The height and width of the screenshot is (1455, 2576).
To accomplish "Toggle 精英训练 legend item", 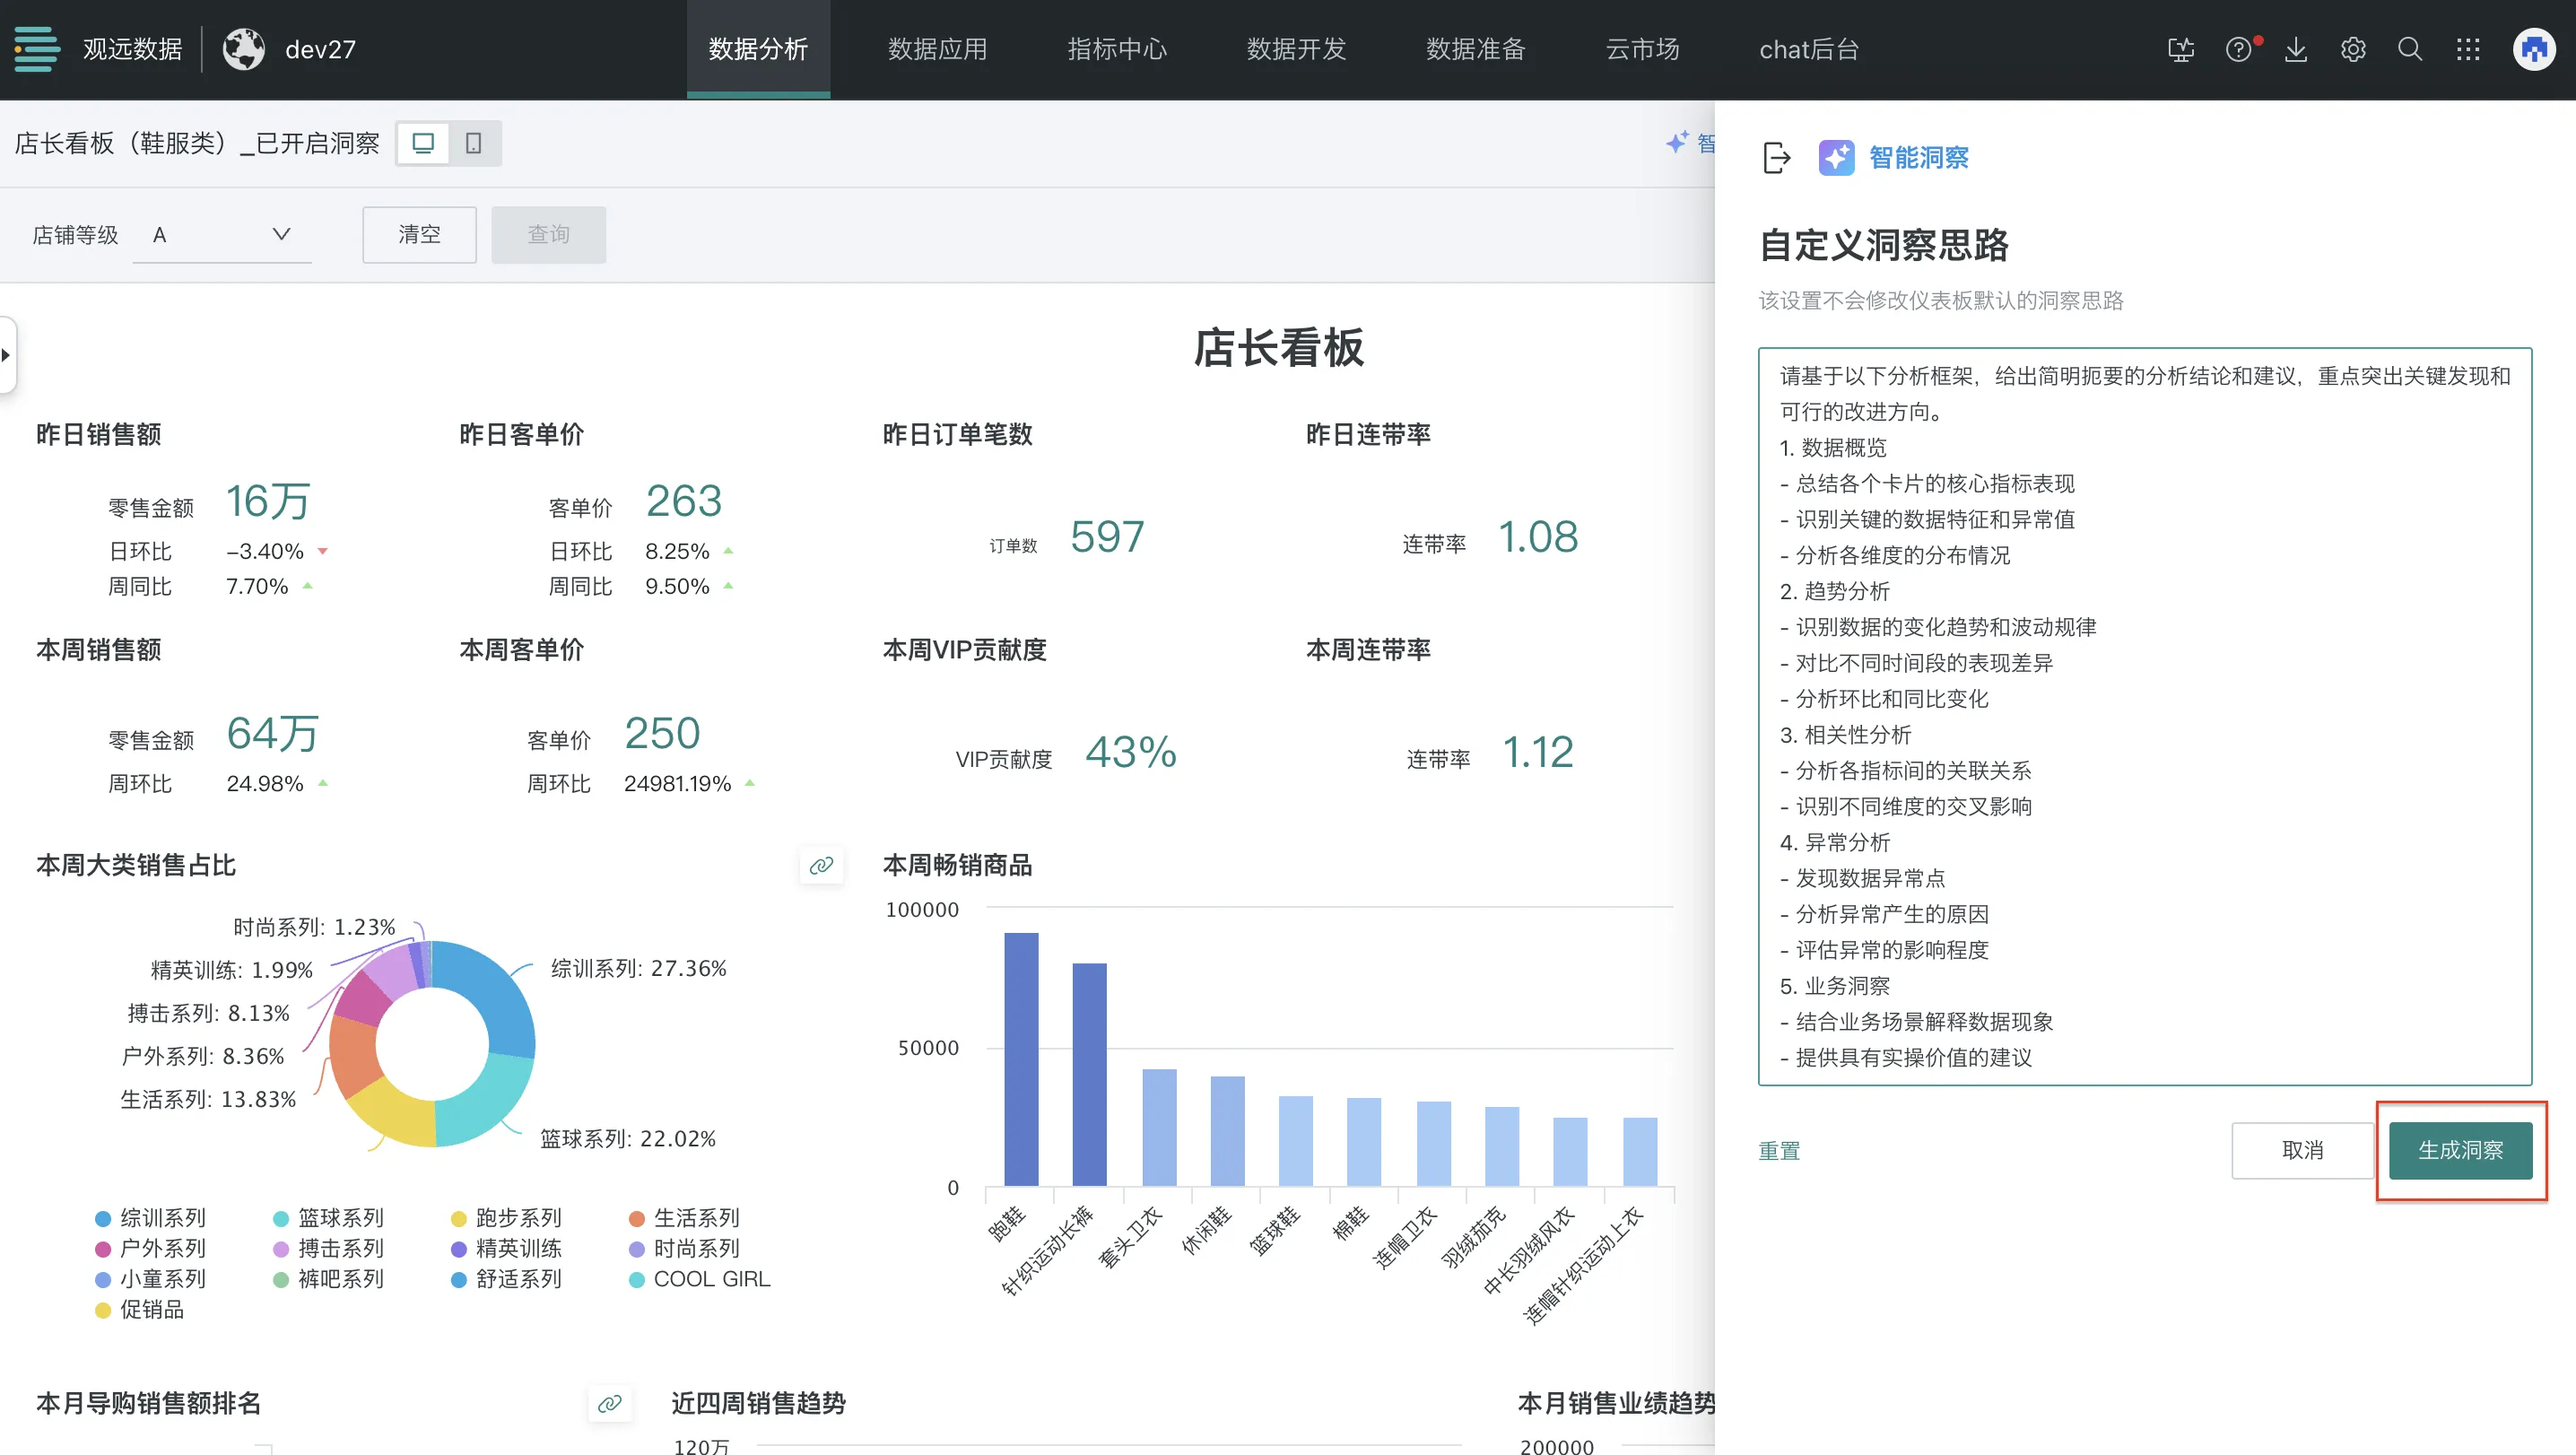I will 507,1248.
